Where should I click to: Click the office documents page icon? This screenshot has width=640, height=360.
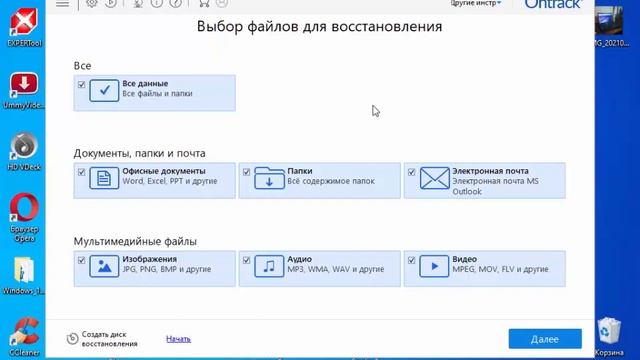(104, 178)
